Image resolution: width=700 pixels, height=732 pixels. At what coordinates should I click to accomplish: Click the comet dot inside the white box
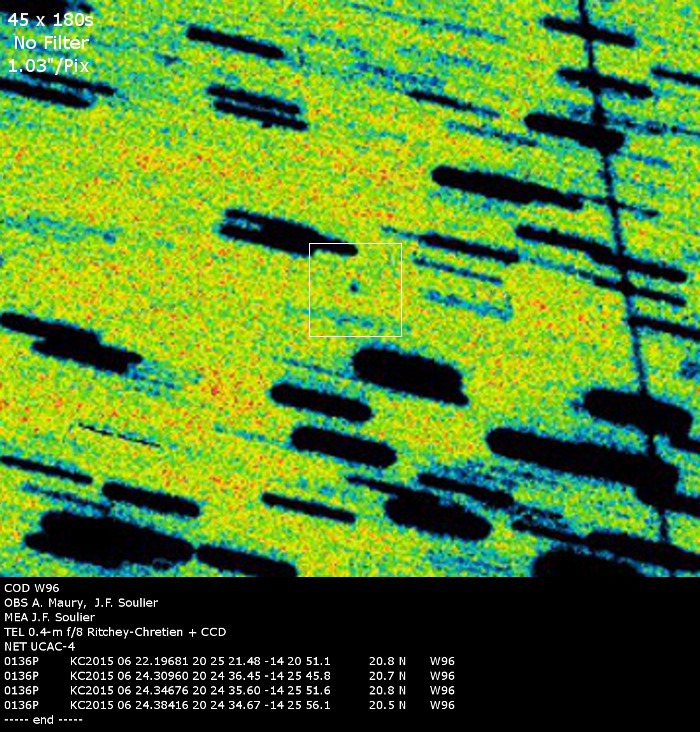(x=354, y=285)
